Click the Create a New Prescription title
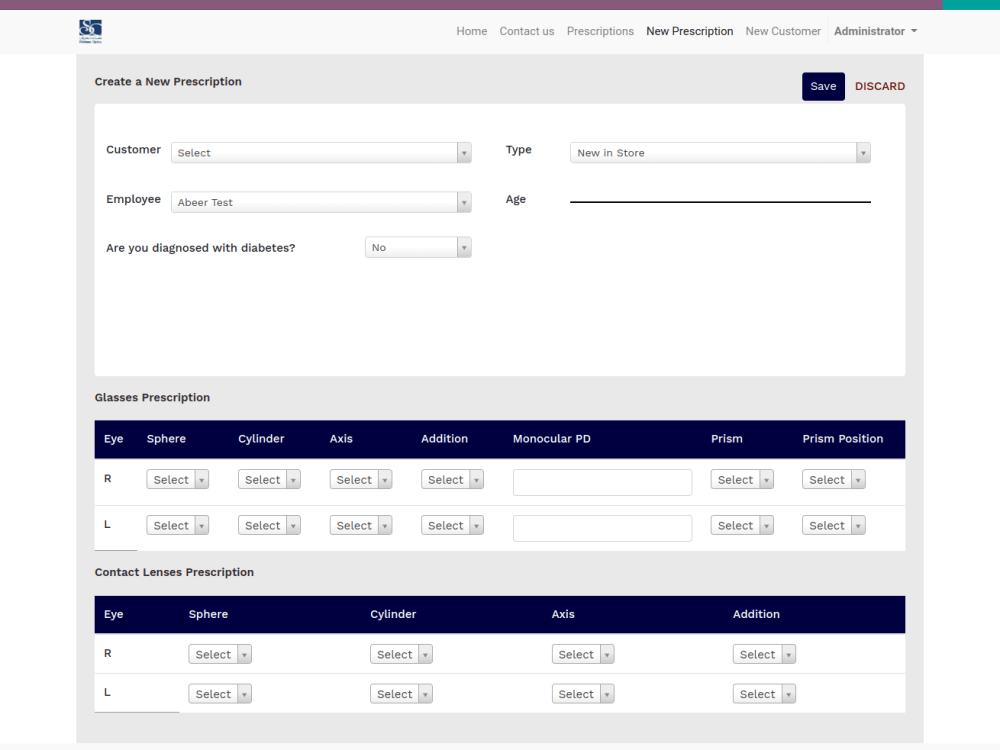 [x=168, y=82]
